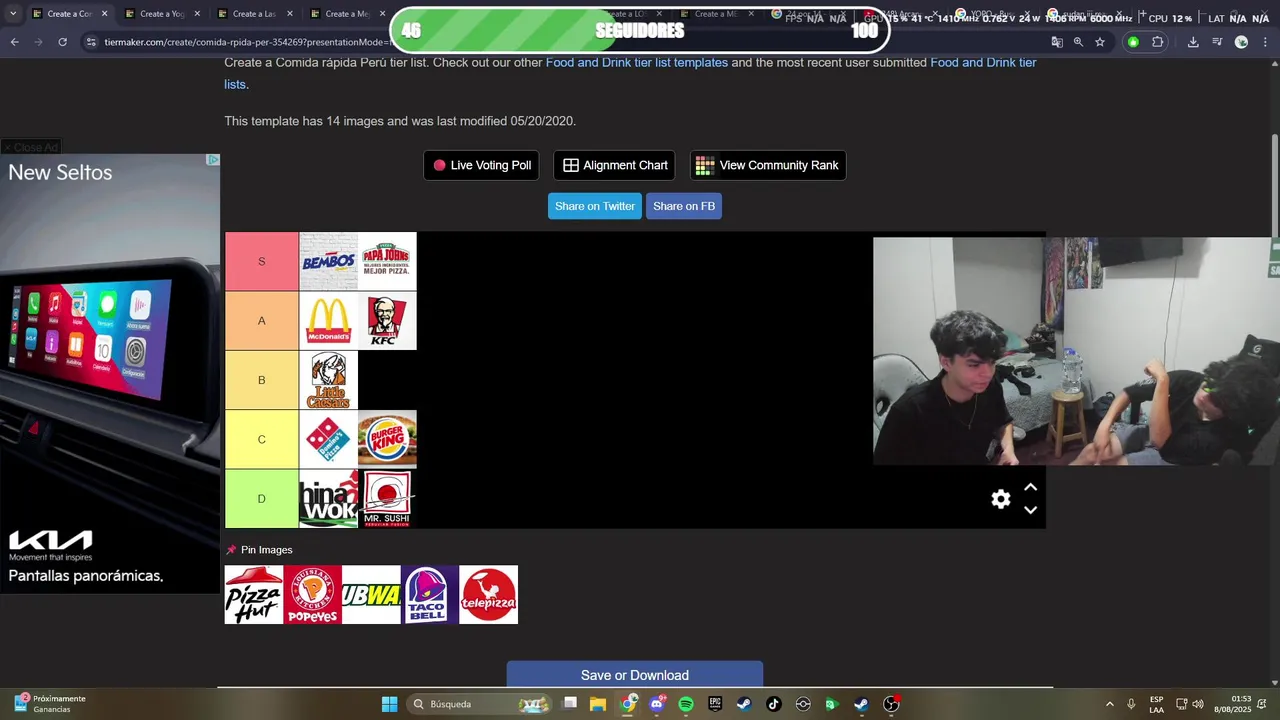Open the Chrome menu three dots
Screen dimensions: 1280x720
pyautogui.click(x=1266, y=42)
